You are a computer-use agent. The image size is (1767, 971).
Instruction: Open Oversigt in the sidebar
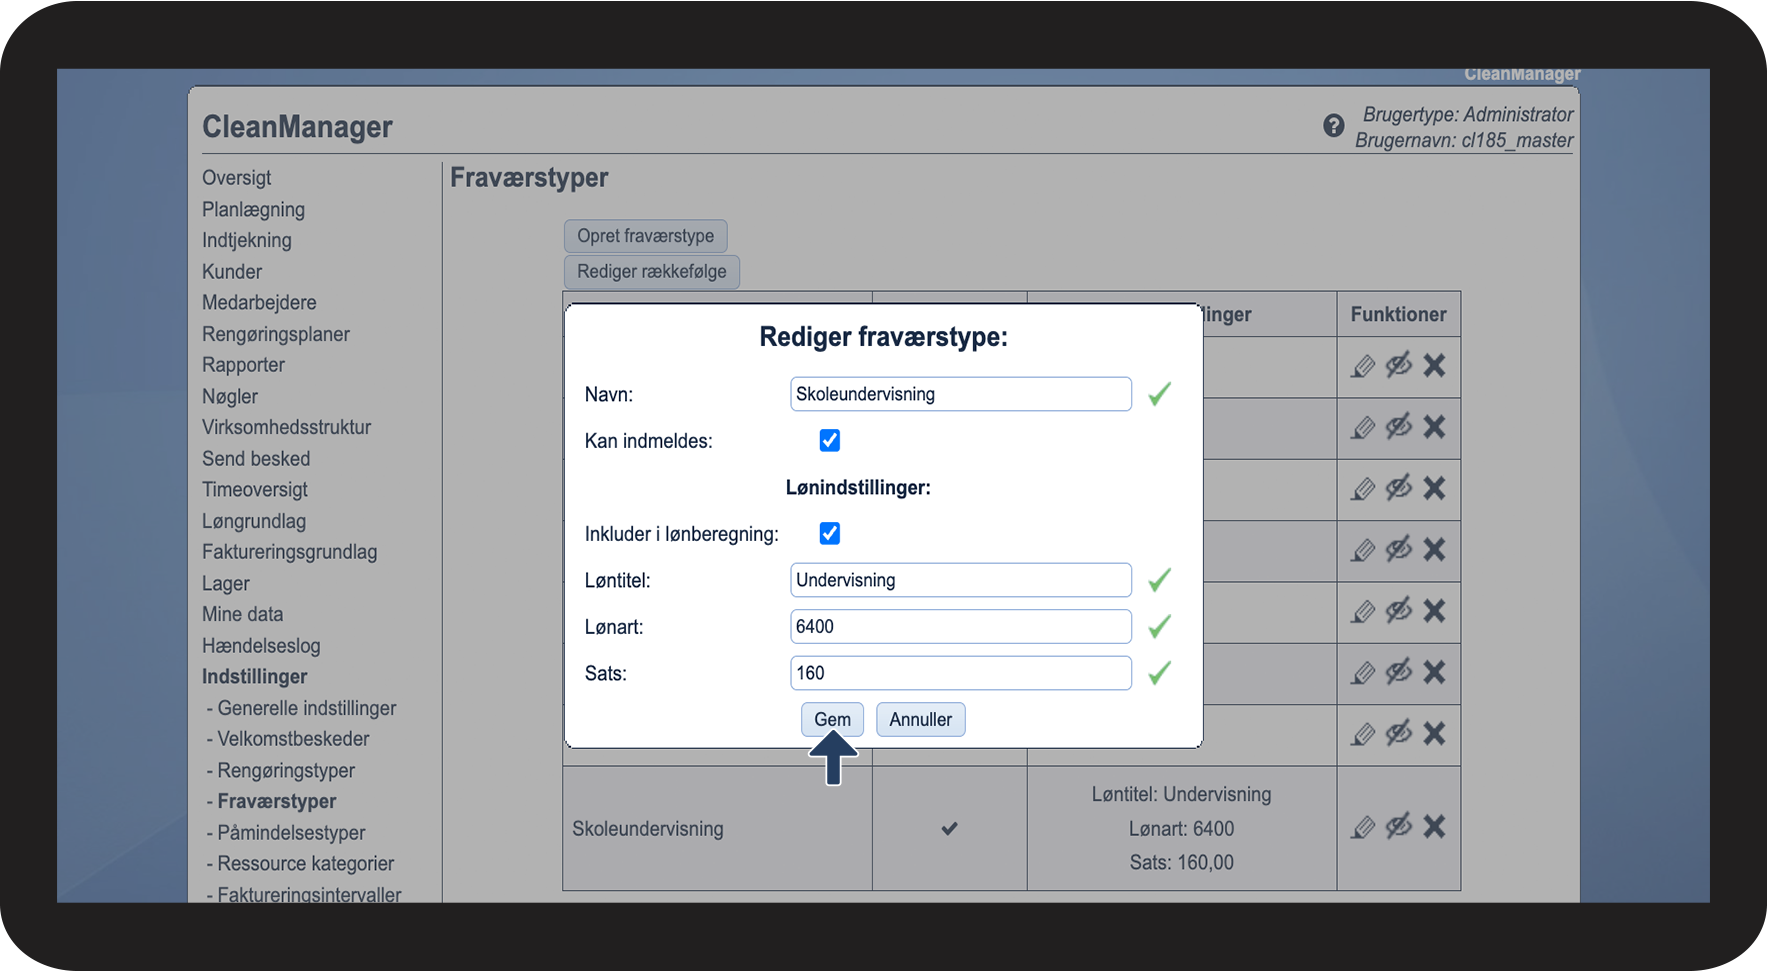(236, 178)
